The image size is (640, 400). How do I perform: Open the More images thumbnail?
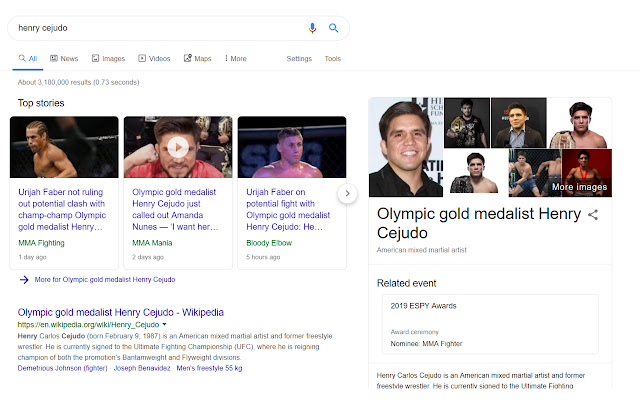578,173
